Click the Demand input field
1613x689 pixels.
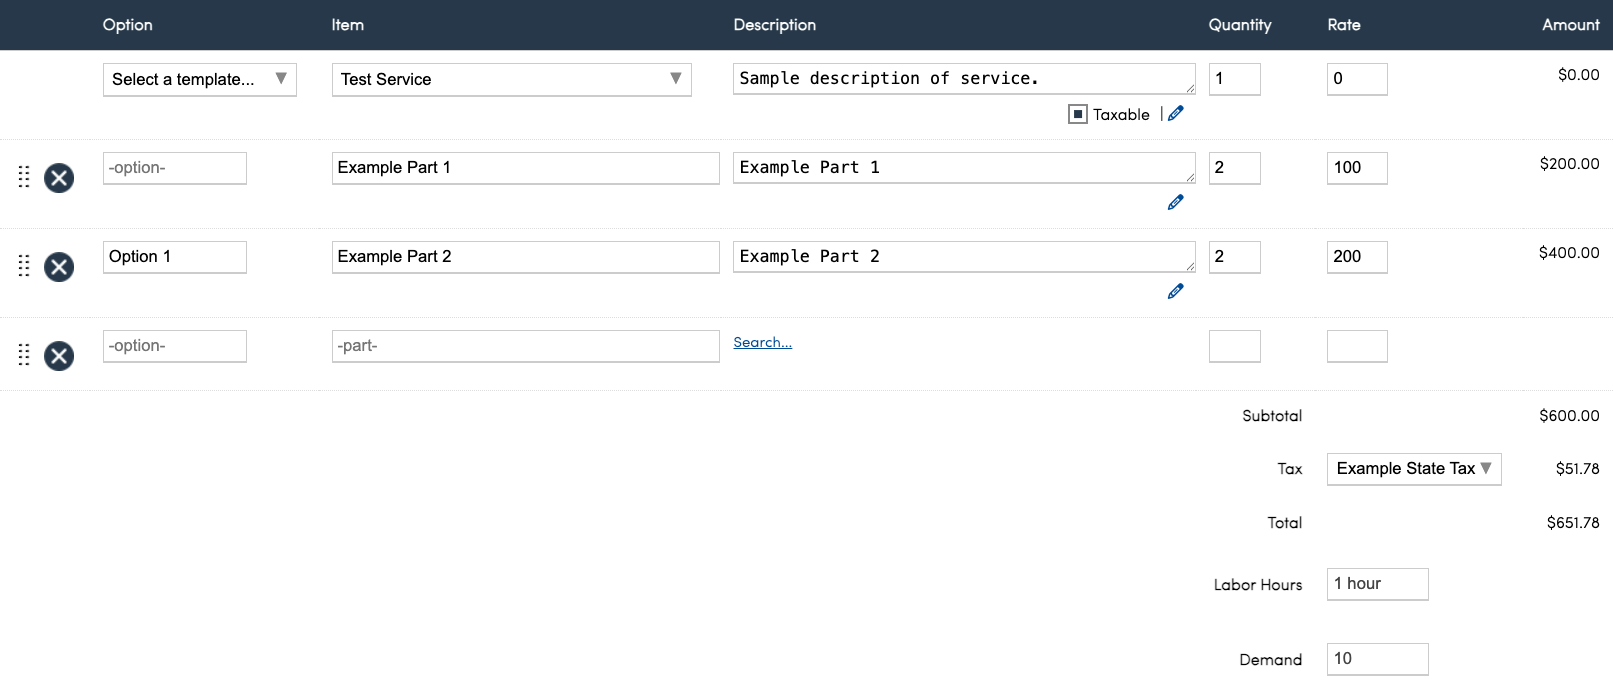[x=1377, y=659]
